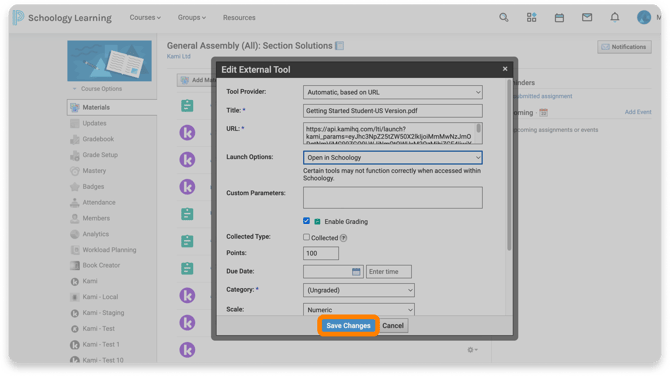Image resolution: width=670 pixels, height=376 pixels.
Task: Click the Points input field
Action: pyautogui.click(x=321, y=253)
